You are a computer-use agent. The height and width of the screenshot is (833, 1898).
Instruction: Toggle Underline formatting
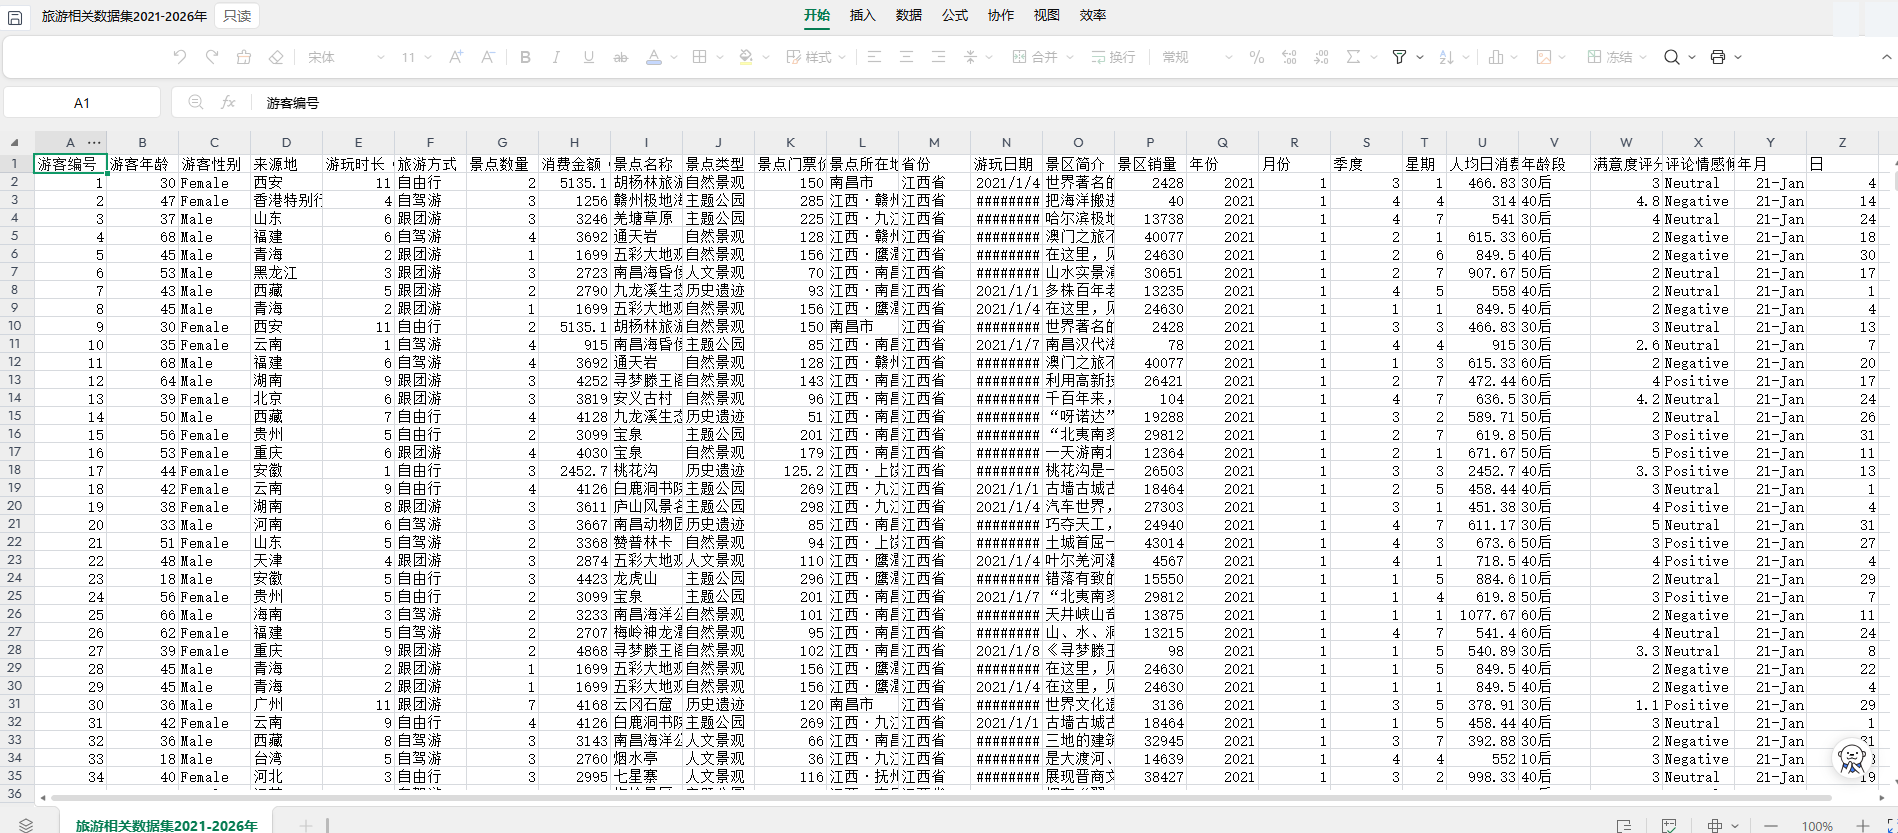click(588, 57)
